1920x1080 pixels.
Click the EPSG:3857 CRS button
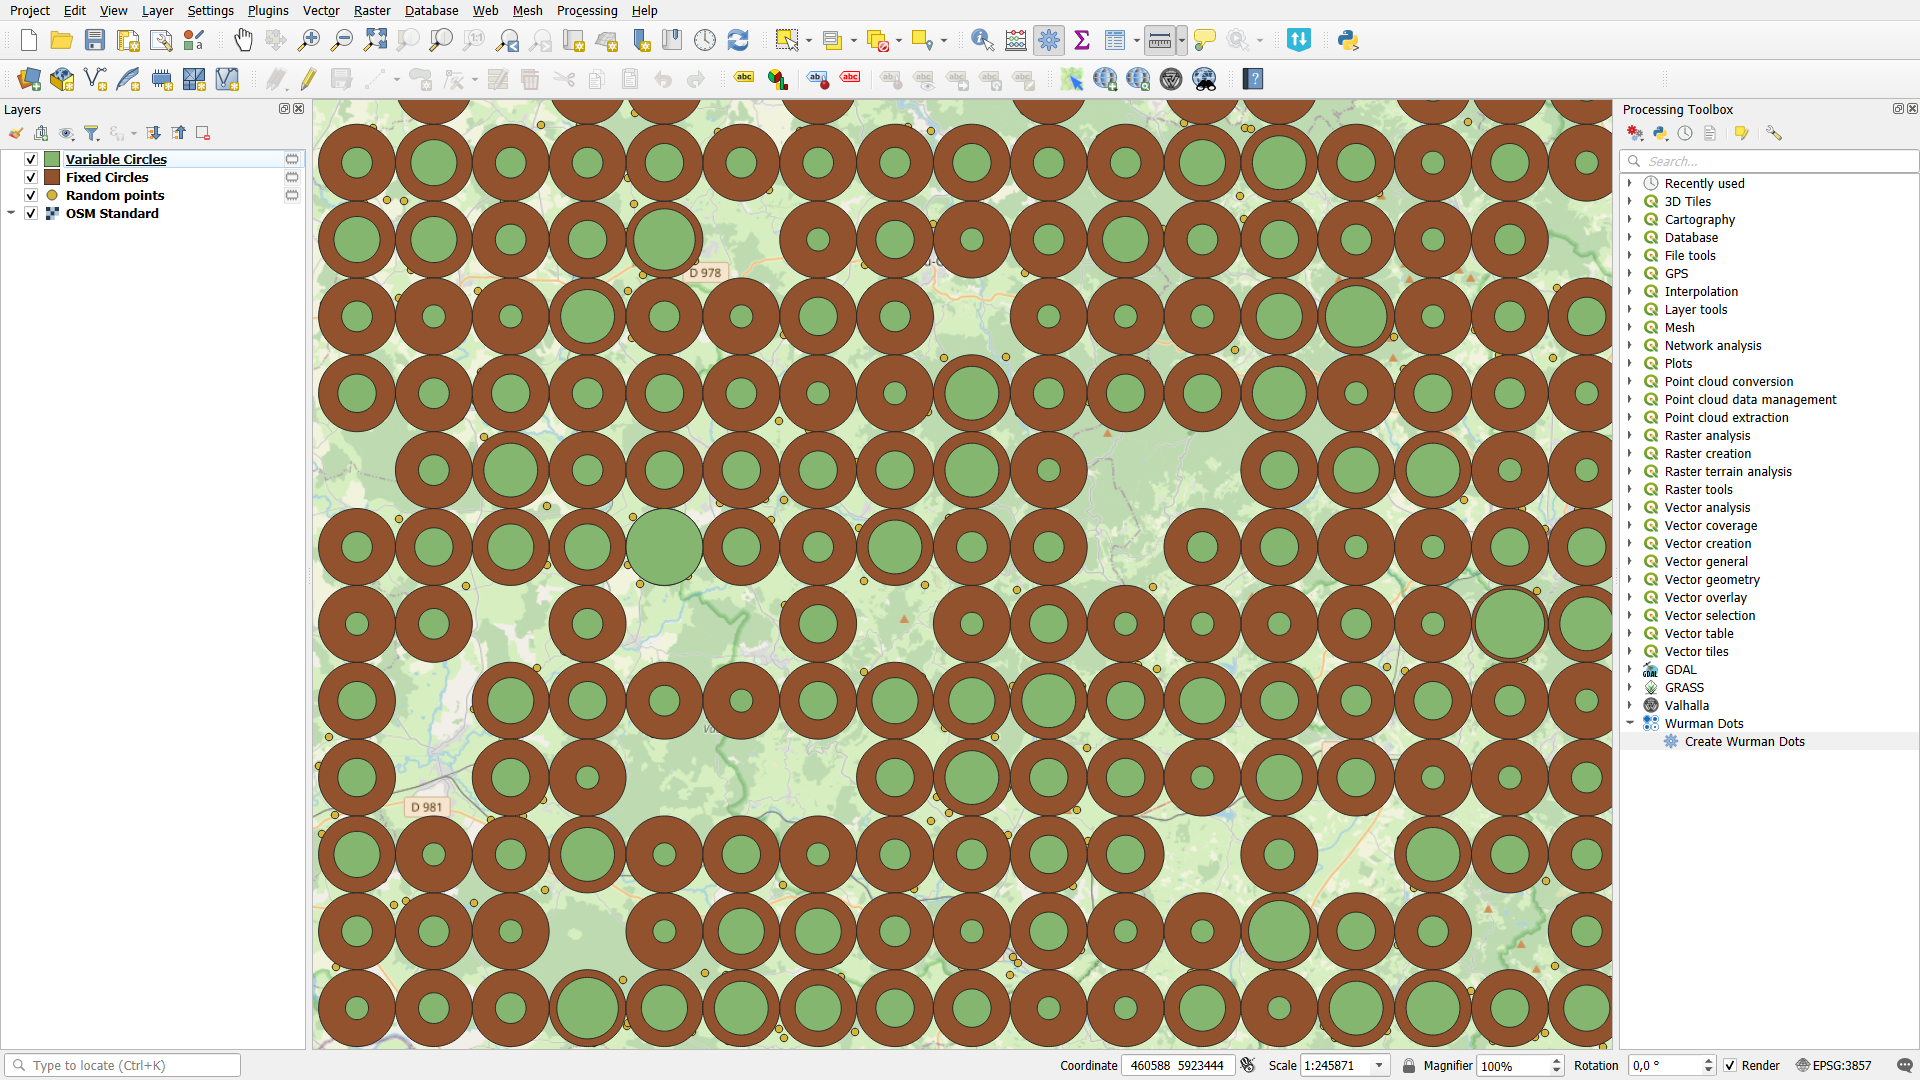click(1833, 1065)
